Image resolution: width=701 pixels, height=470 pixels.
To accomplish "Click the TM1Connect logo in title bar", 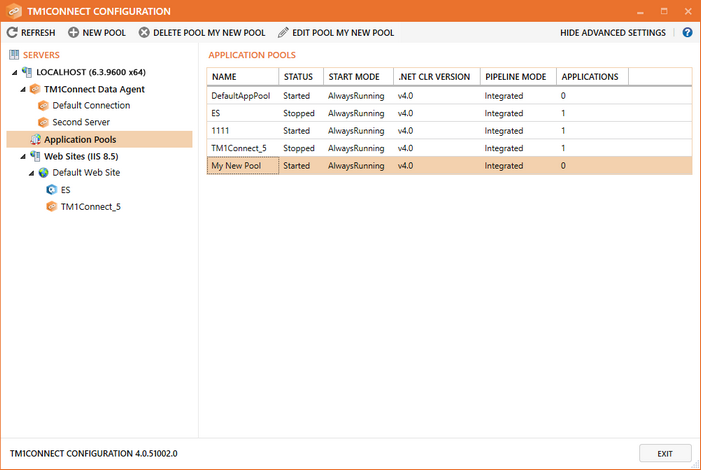I will 13,11.
